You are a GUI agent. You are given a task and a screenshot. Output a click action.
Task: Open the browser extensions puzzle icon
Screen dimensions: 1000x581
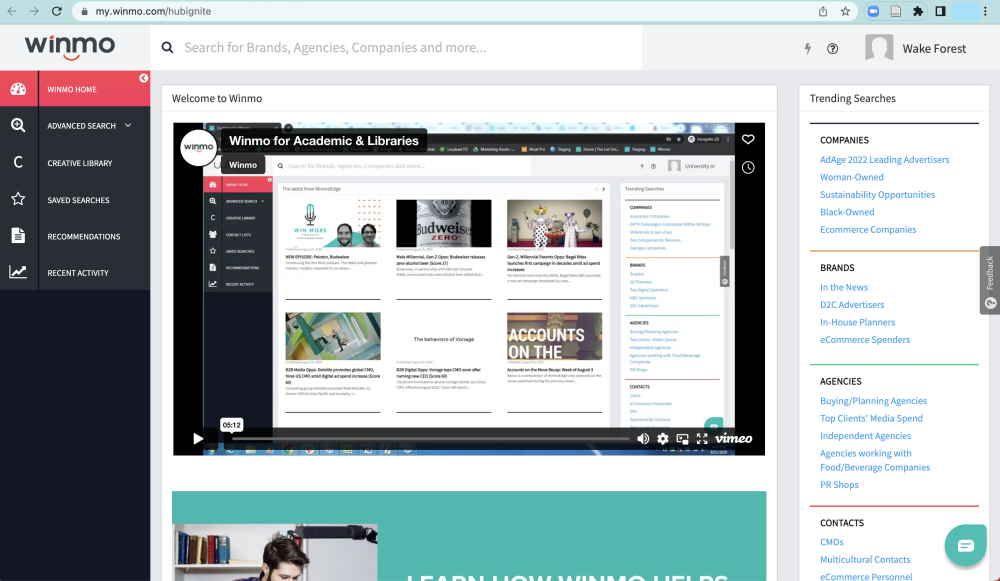[918, 11]
